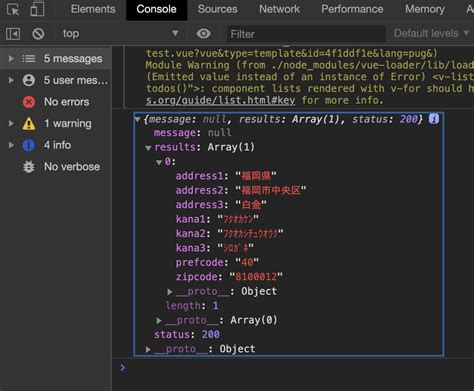474x391 pixels.
Task: Expand the 1 warning sidebar group
Action: (11, 123)
